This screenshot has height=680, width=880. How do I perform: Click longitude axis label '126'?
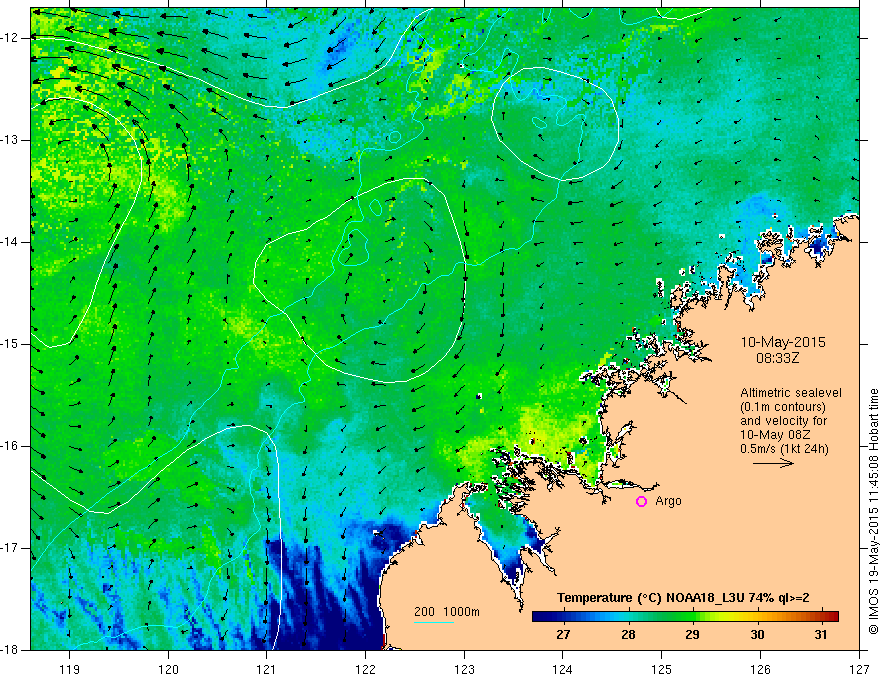click(760, 669)
